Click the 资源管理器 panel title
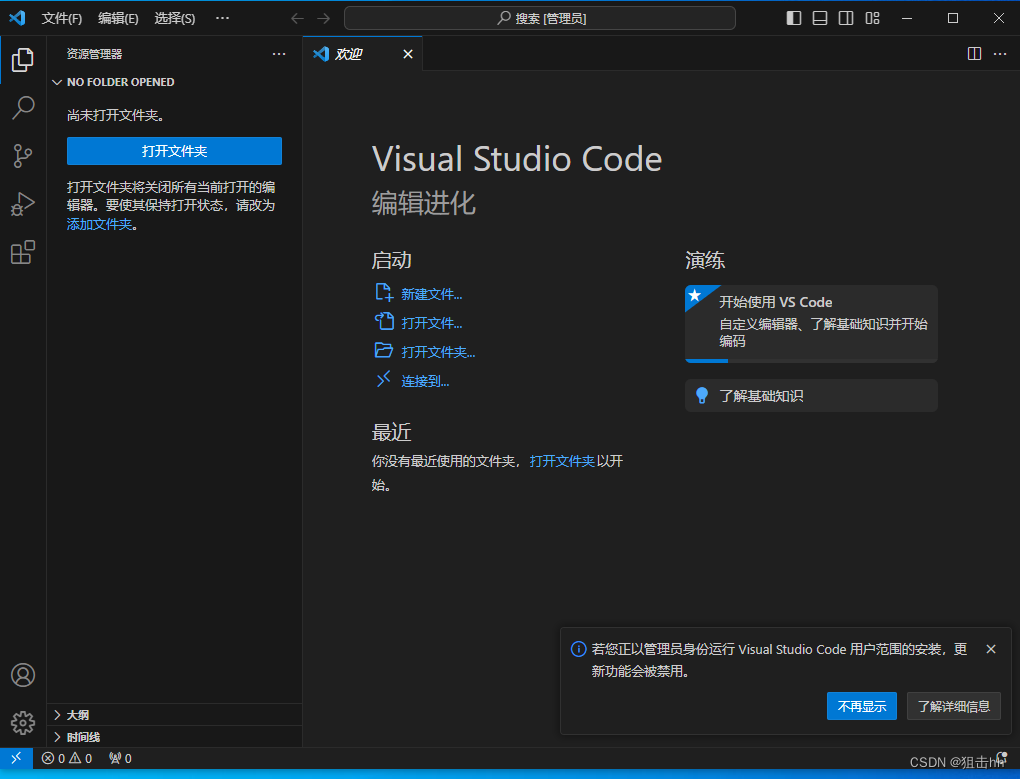 click(x=94, y=54)
